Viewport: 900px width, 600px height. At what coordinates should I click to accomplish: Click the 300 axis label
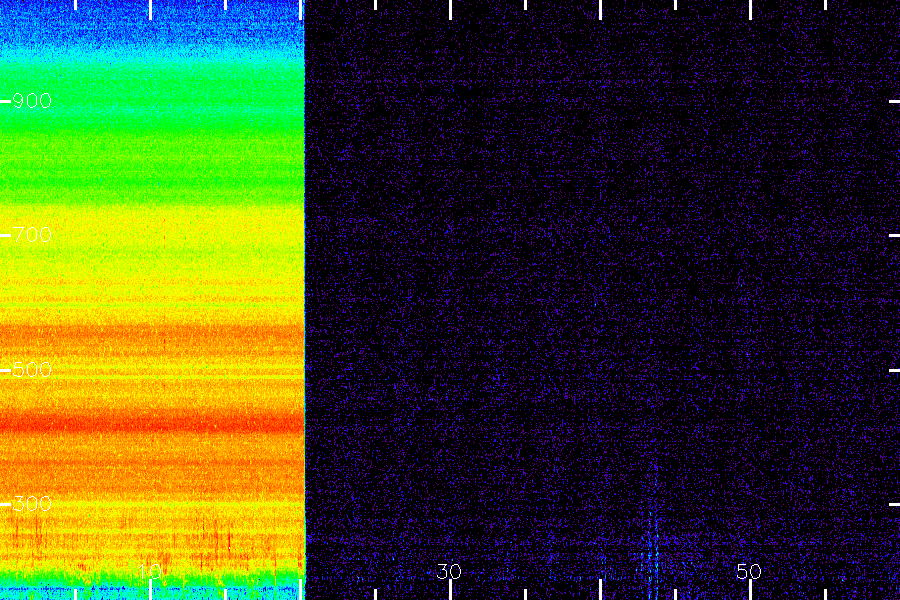point(32,504)
